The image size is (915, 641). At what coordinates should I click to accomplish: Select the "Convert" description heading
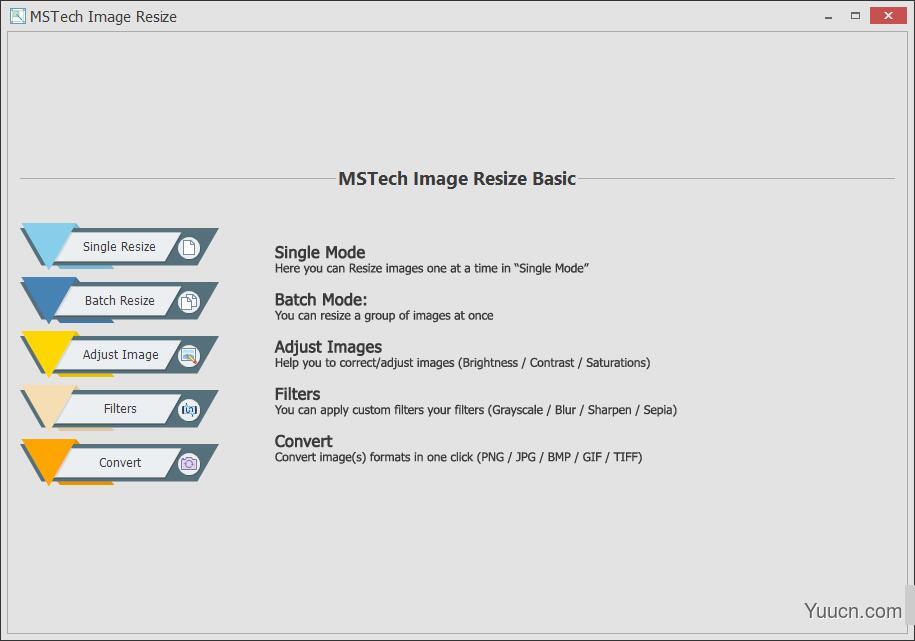pos(303,441)
